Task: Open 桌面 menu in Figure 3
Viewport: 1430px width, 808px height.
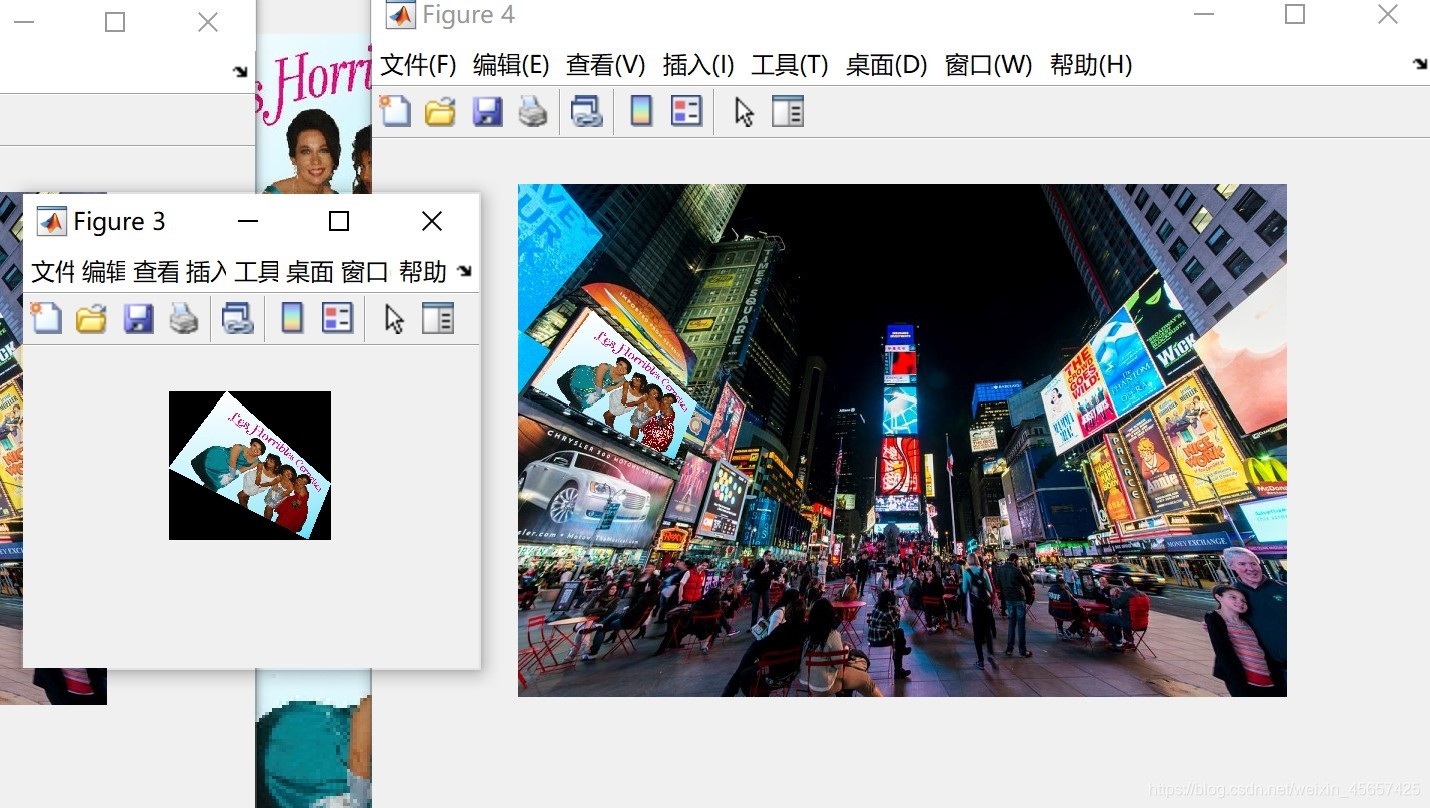Action: click(x=310, y=272)
